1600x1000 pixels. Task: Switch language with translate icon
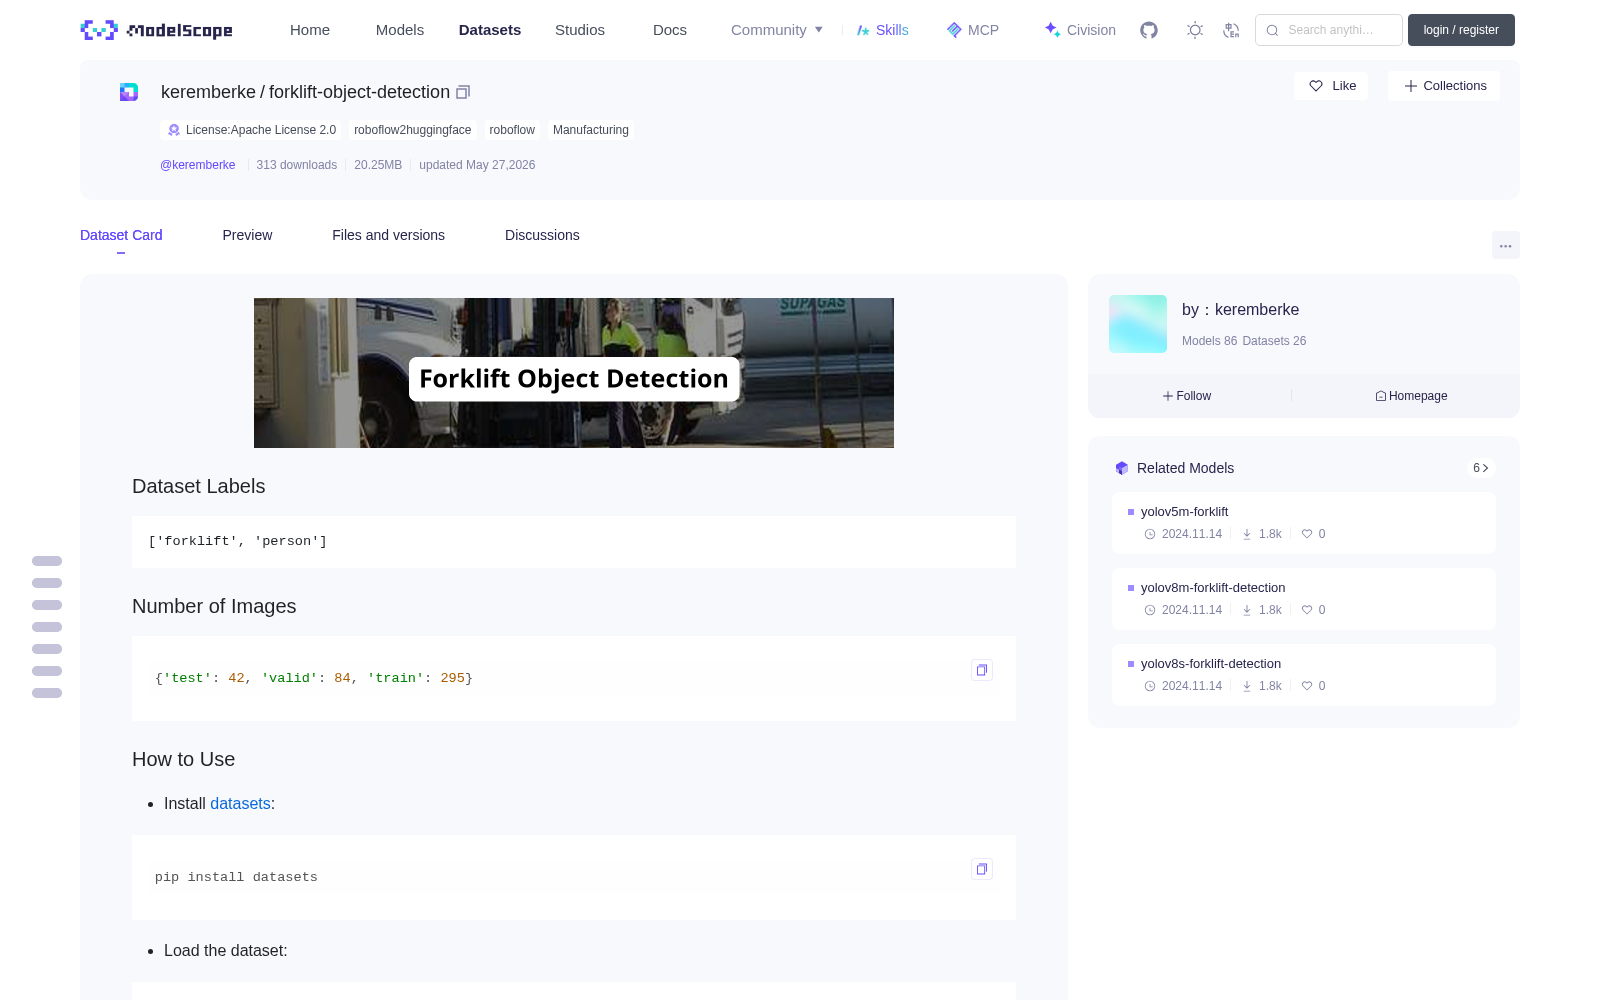pyautogui.click(x=1232, y=30)
